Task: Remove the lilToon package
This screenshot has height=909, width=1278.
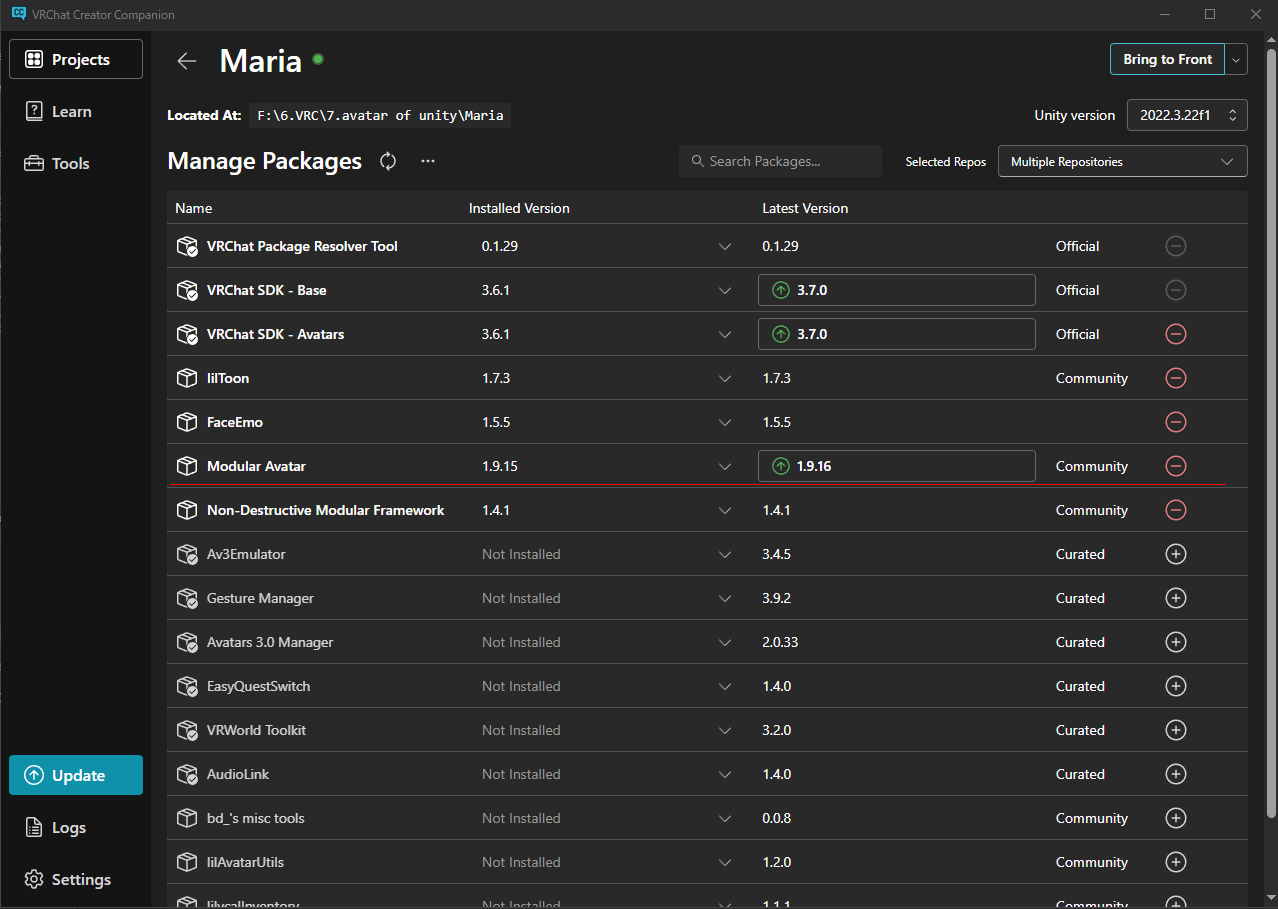Action: point(1176,378)
